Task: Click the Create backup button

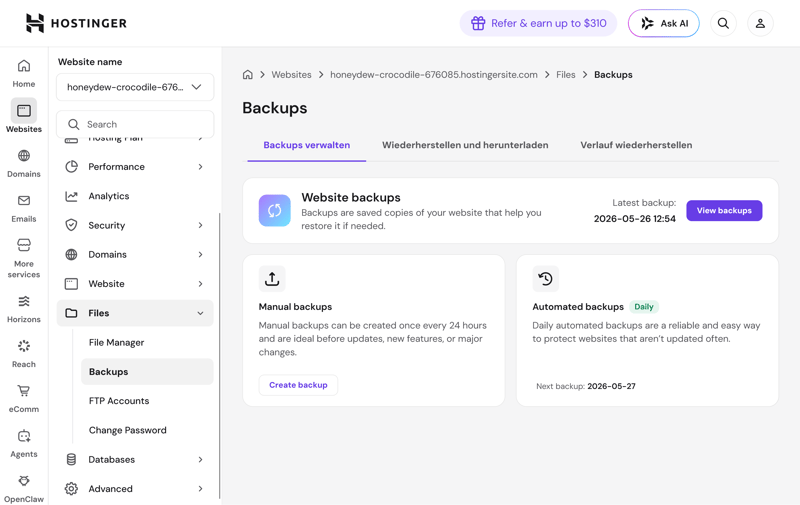Action: point(298,385)
